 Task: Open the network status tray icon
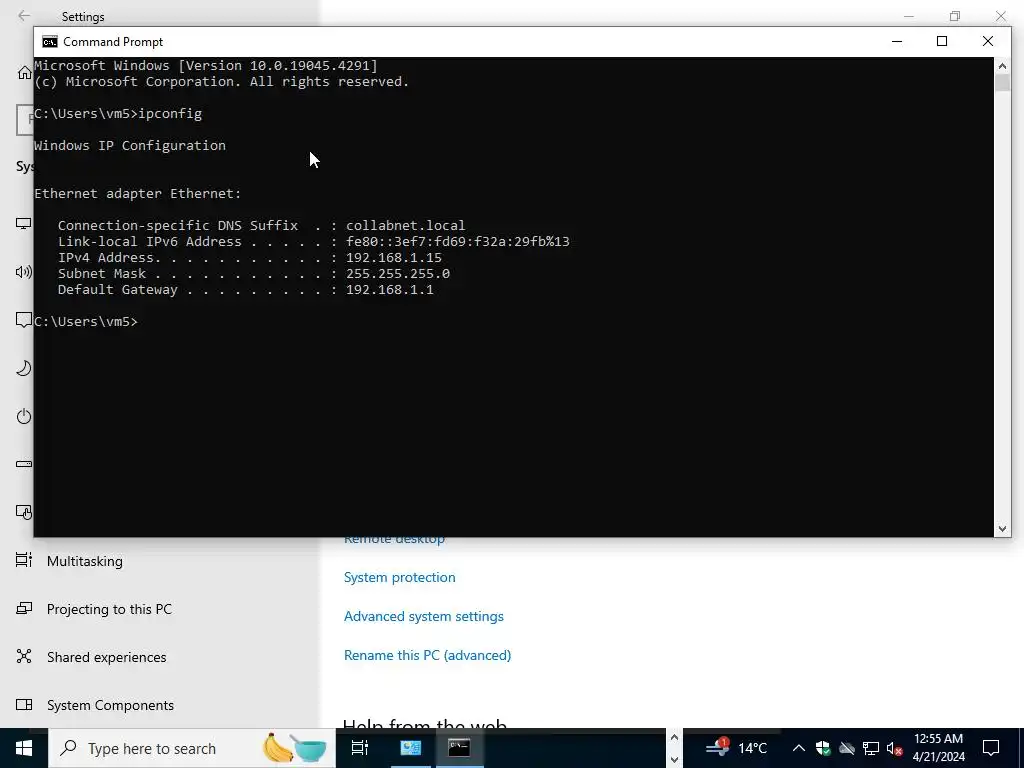pyautogui.click(x=871, y=748)
